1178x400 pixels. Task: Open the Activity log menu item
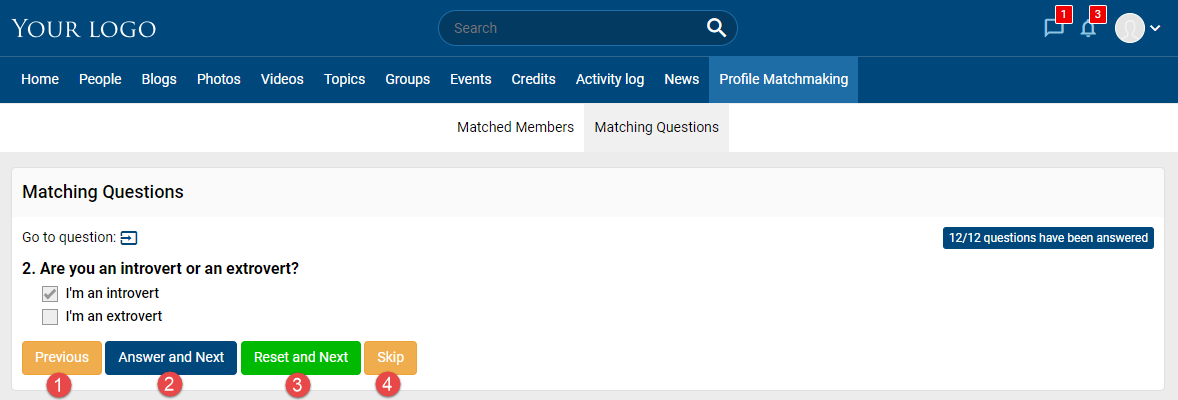click(610, 80)
